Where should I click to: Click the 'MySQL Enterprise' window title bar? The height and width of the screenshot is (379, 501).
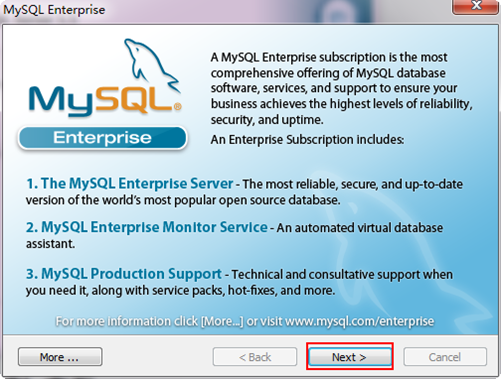pyautogui.click(x=227, y=9)
